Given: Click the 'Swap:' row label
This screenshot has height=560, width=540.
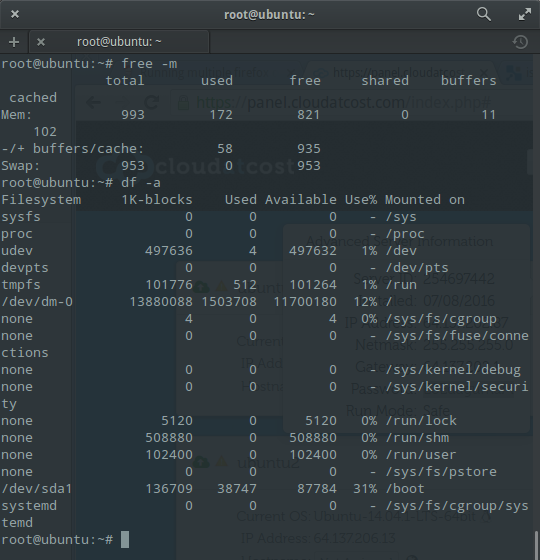Looking at the screenshot, I should 20,166.
